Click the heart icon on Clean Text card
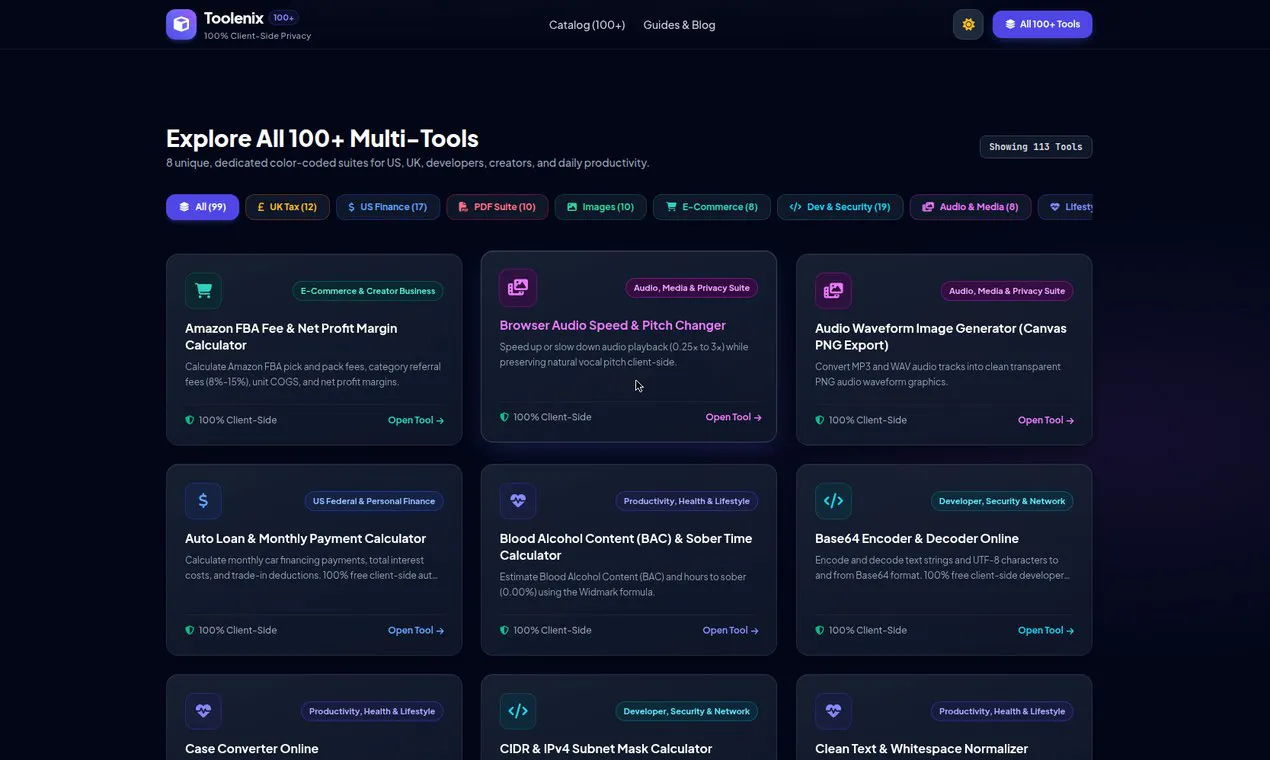The width and height of the screenshot is (1270, 760). click(x=833, y=711)
